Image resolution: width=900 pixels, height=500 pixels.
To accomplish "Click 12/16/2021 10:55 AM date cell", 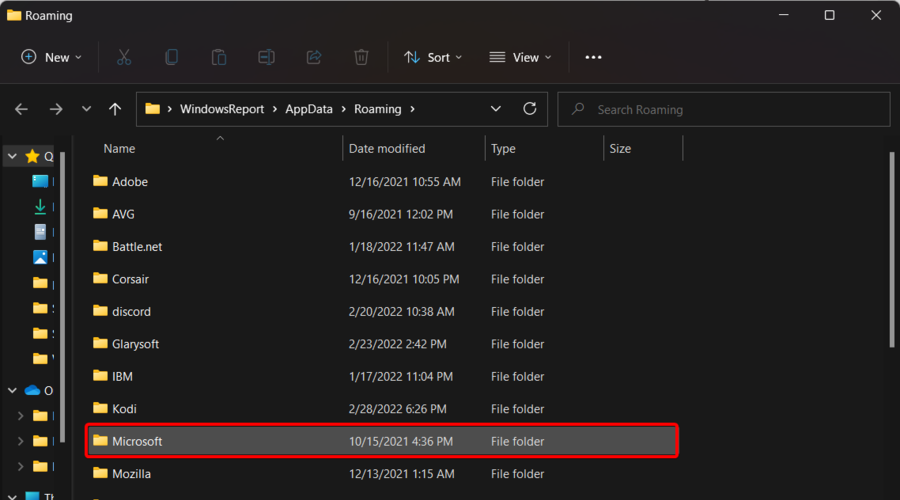I will pos(405,182).
